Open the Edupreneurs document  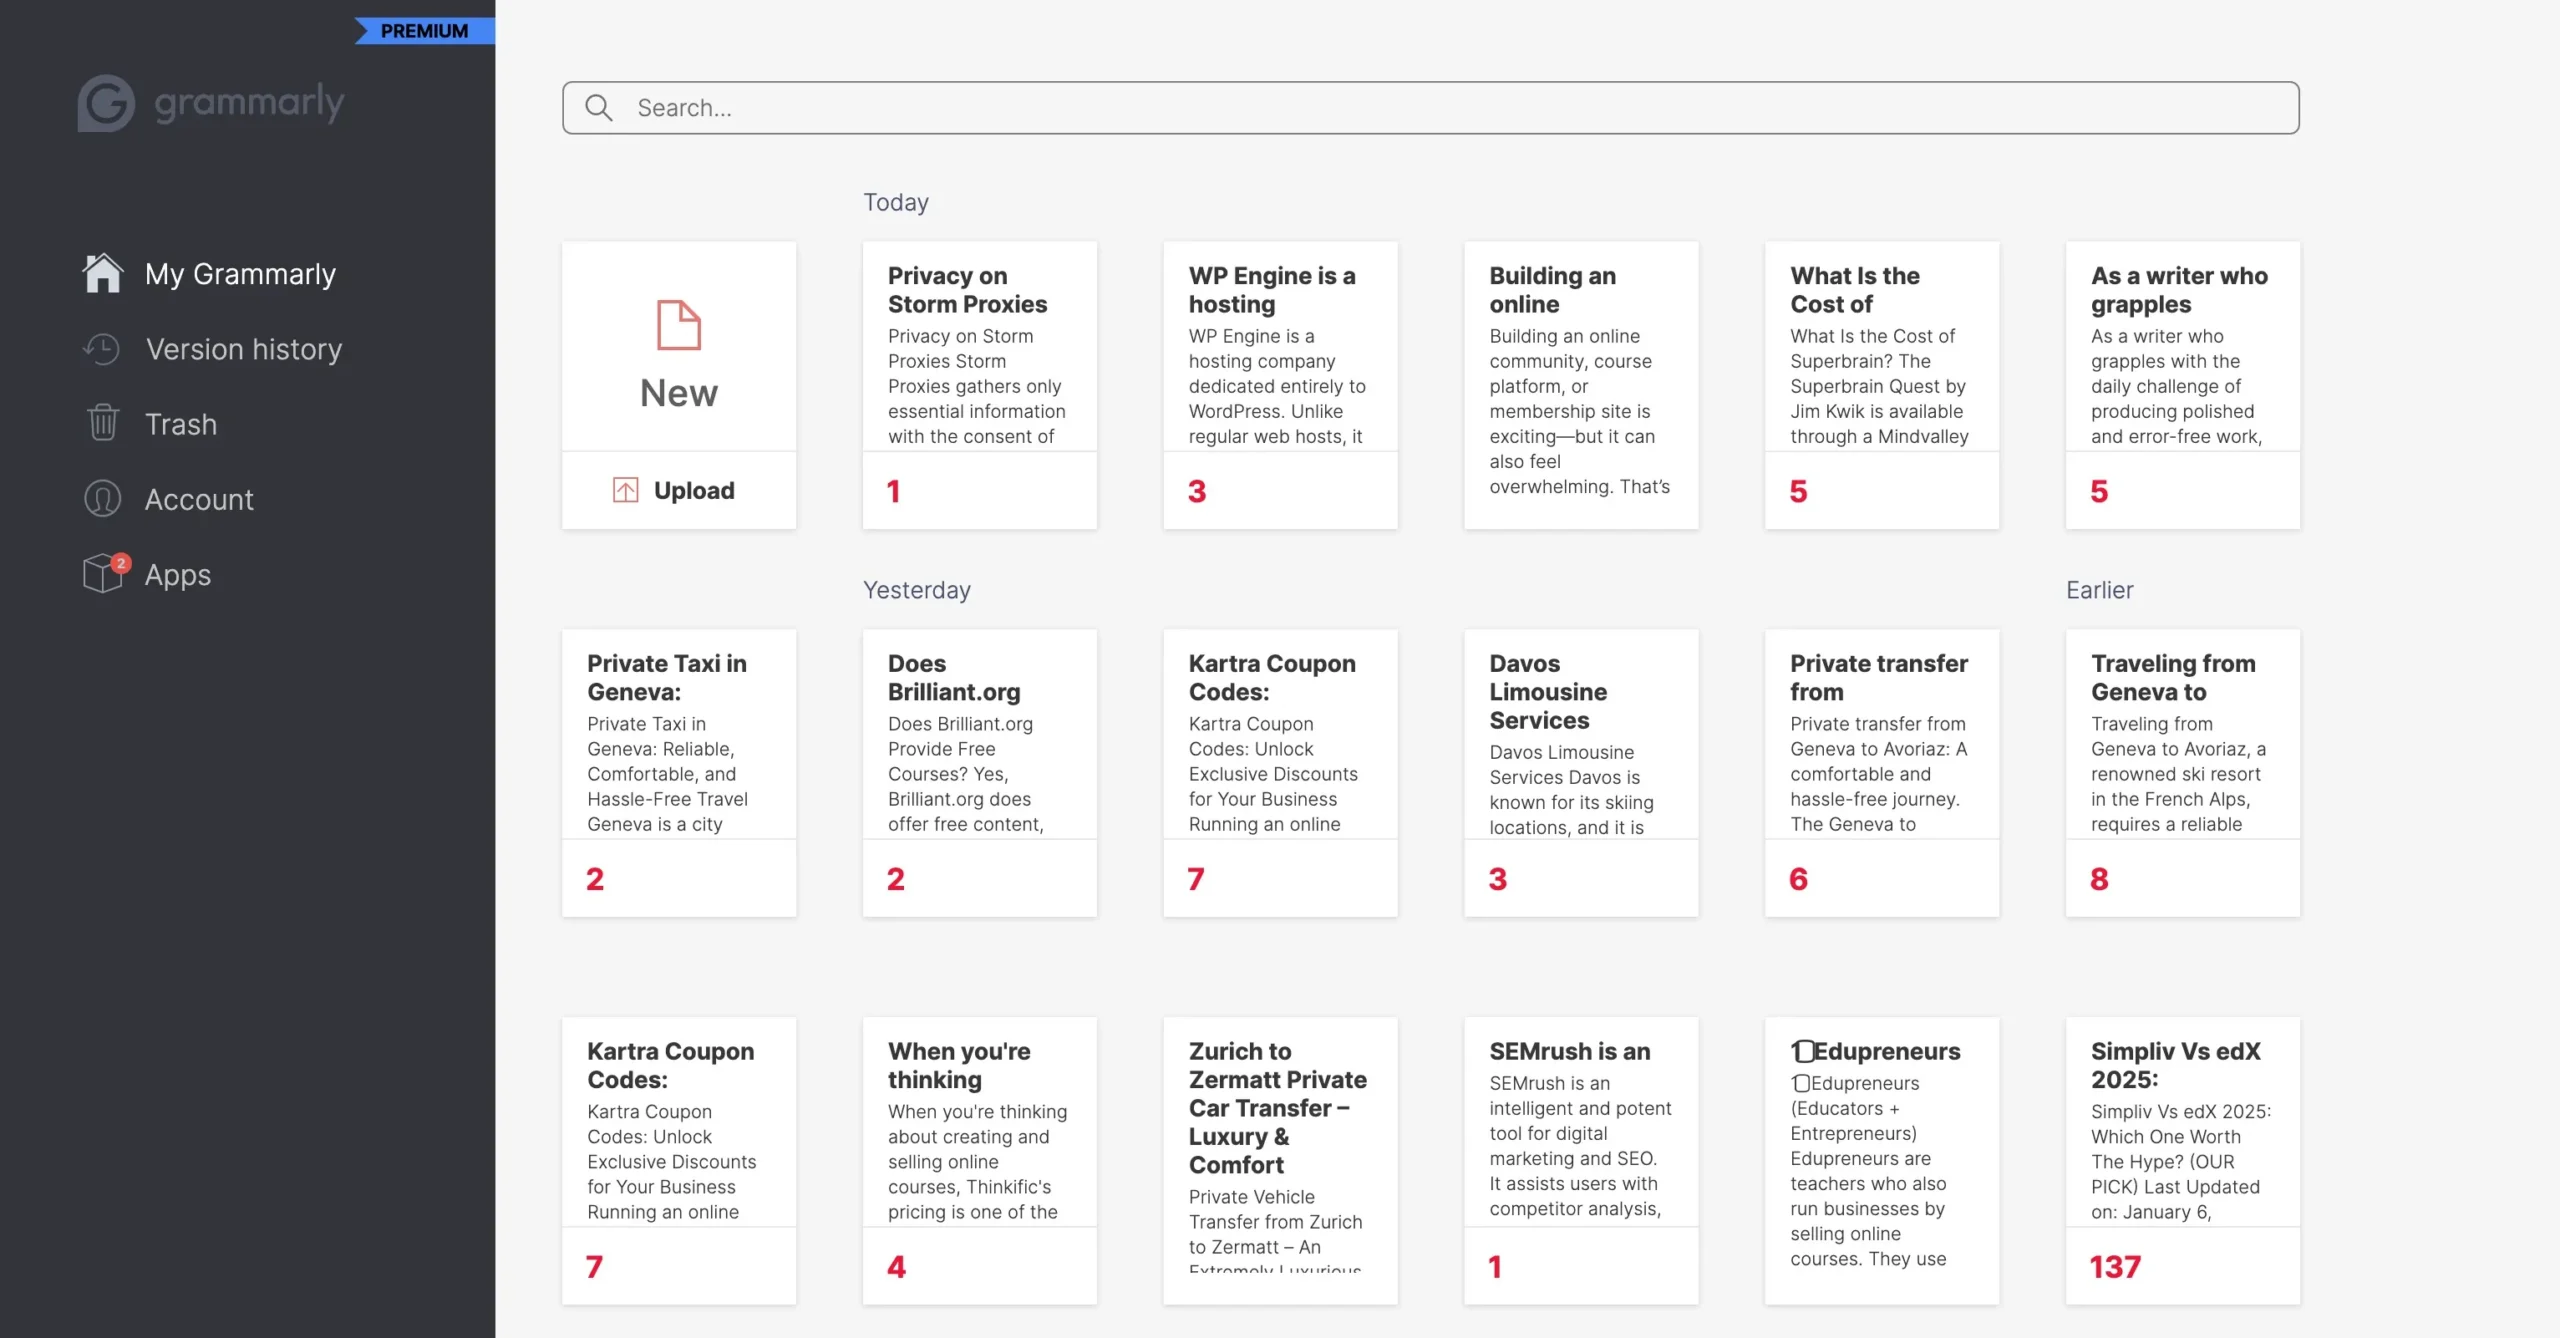[1882, 1160]
